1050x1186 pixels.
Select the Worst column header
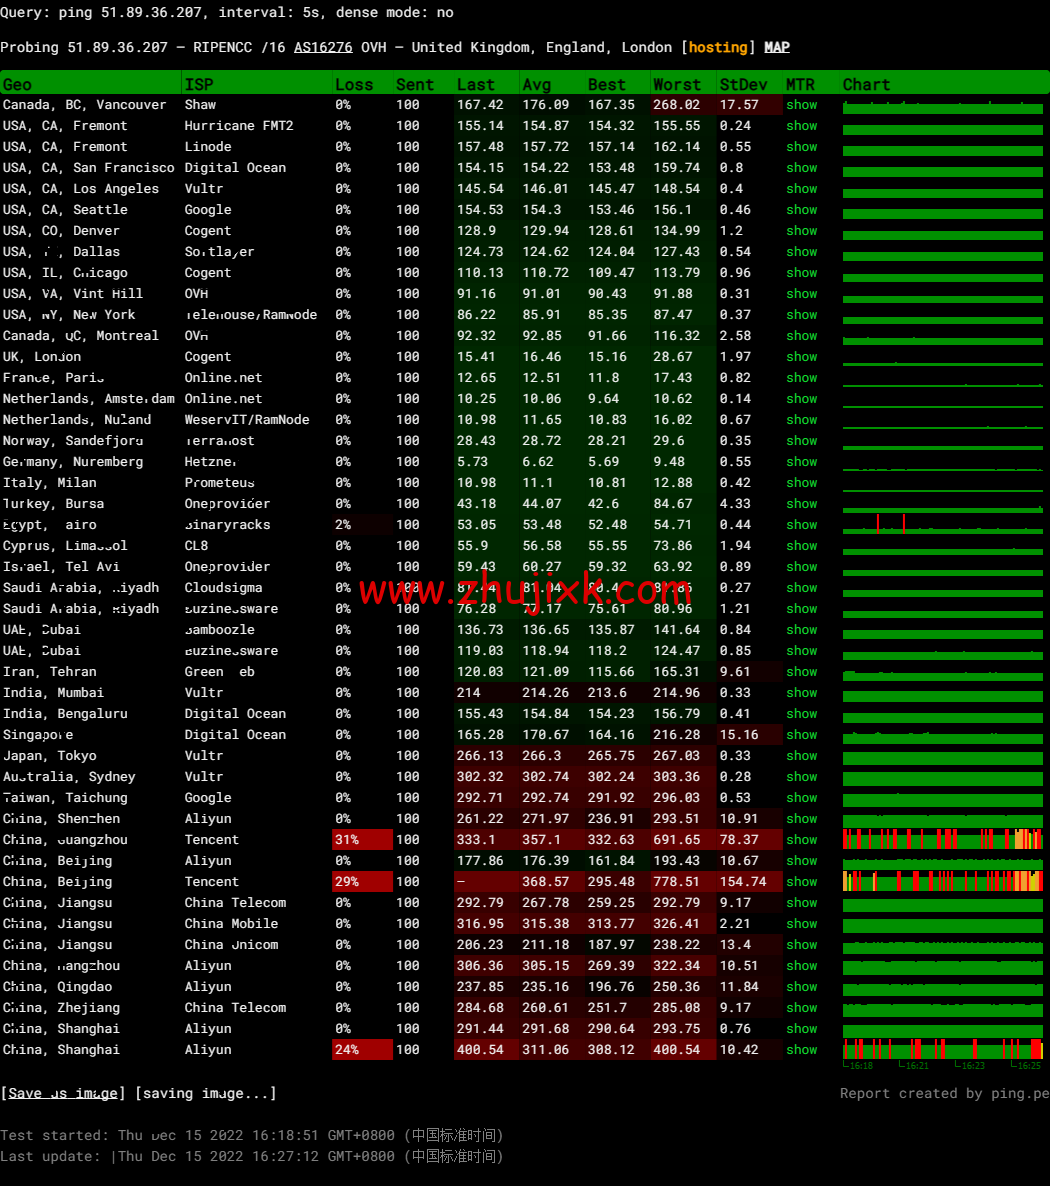[677, 85]
